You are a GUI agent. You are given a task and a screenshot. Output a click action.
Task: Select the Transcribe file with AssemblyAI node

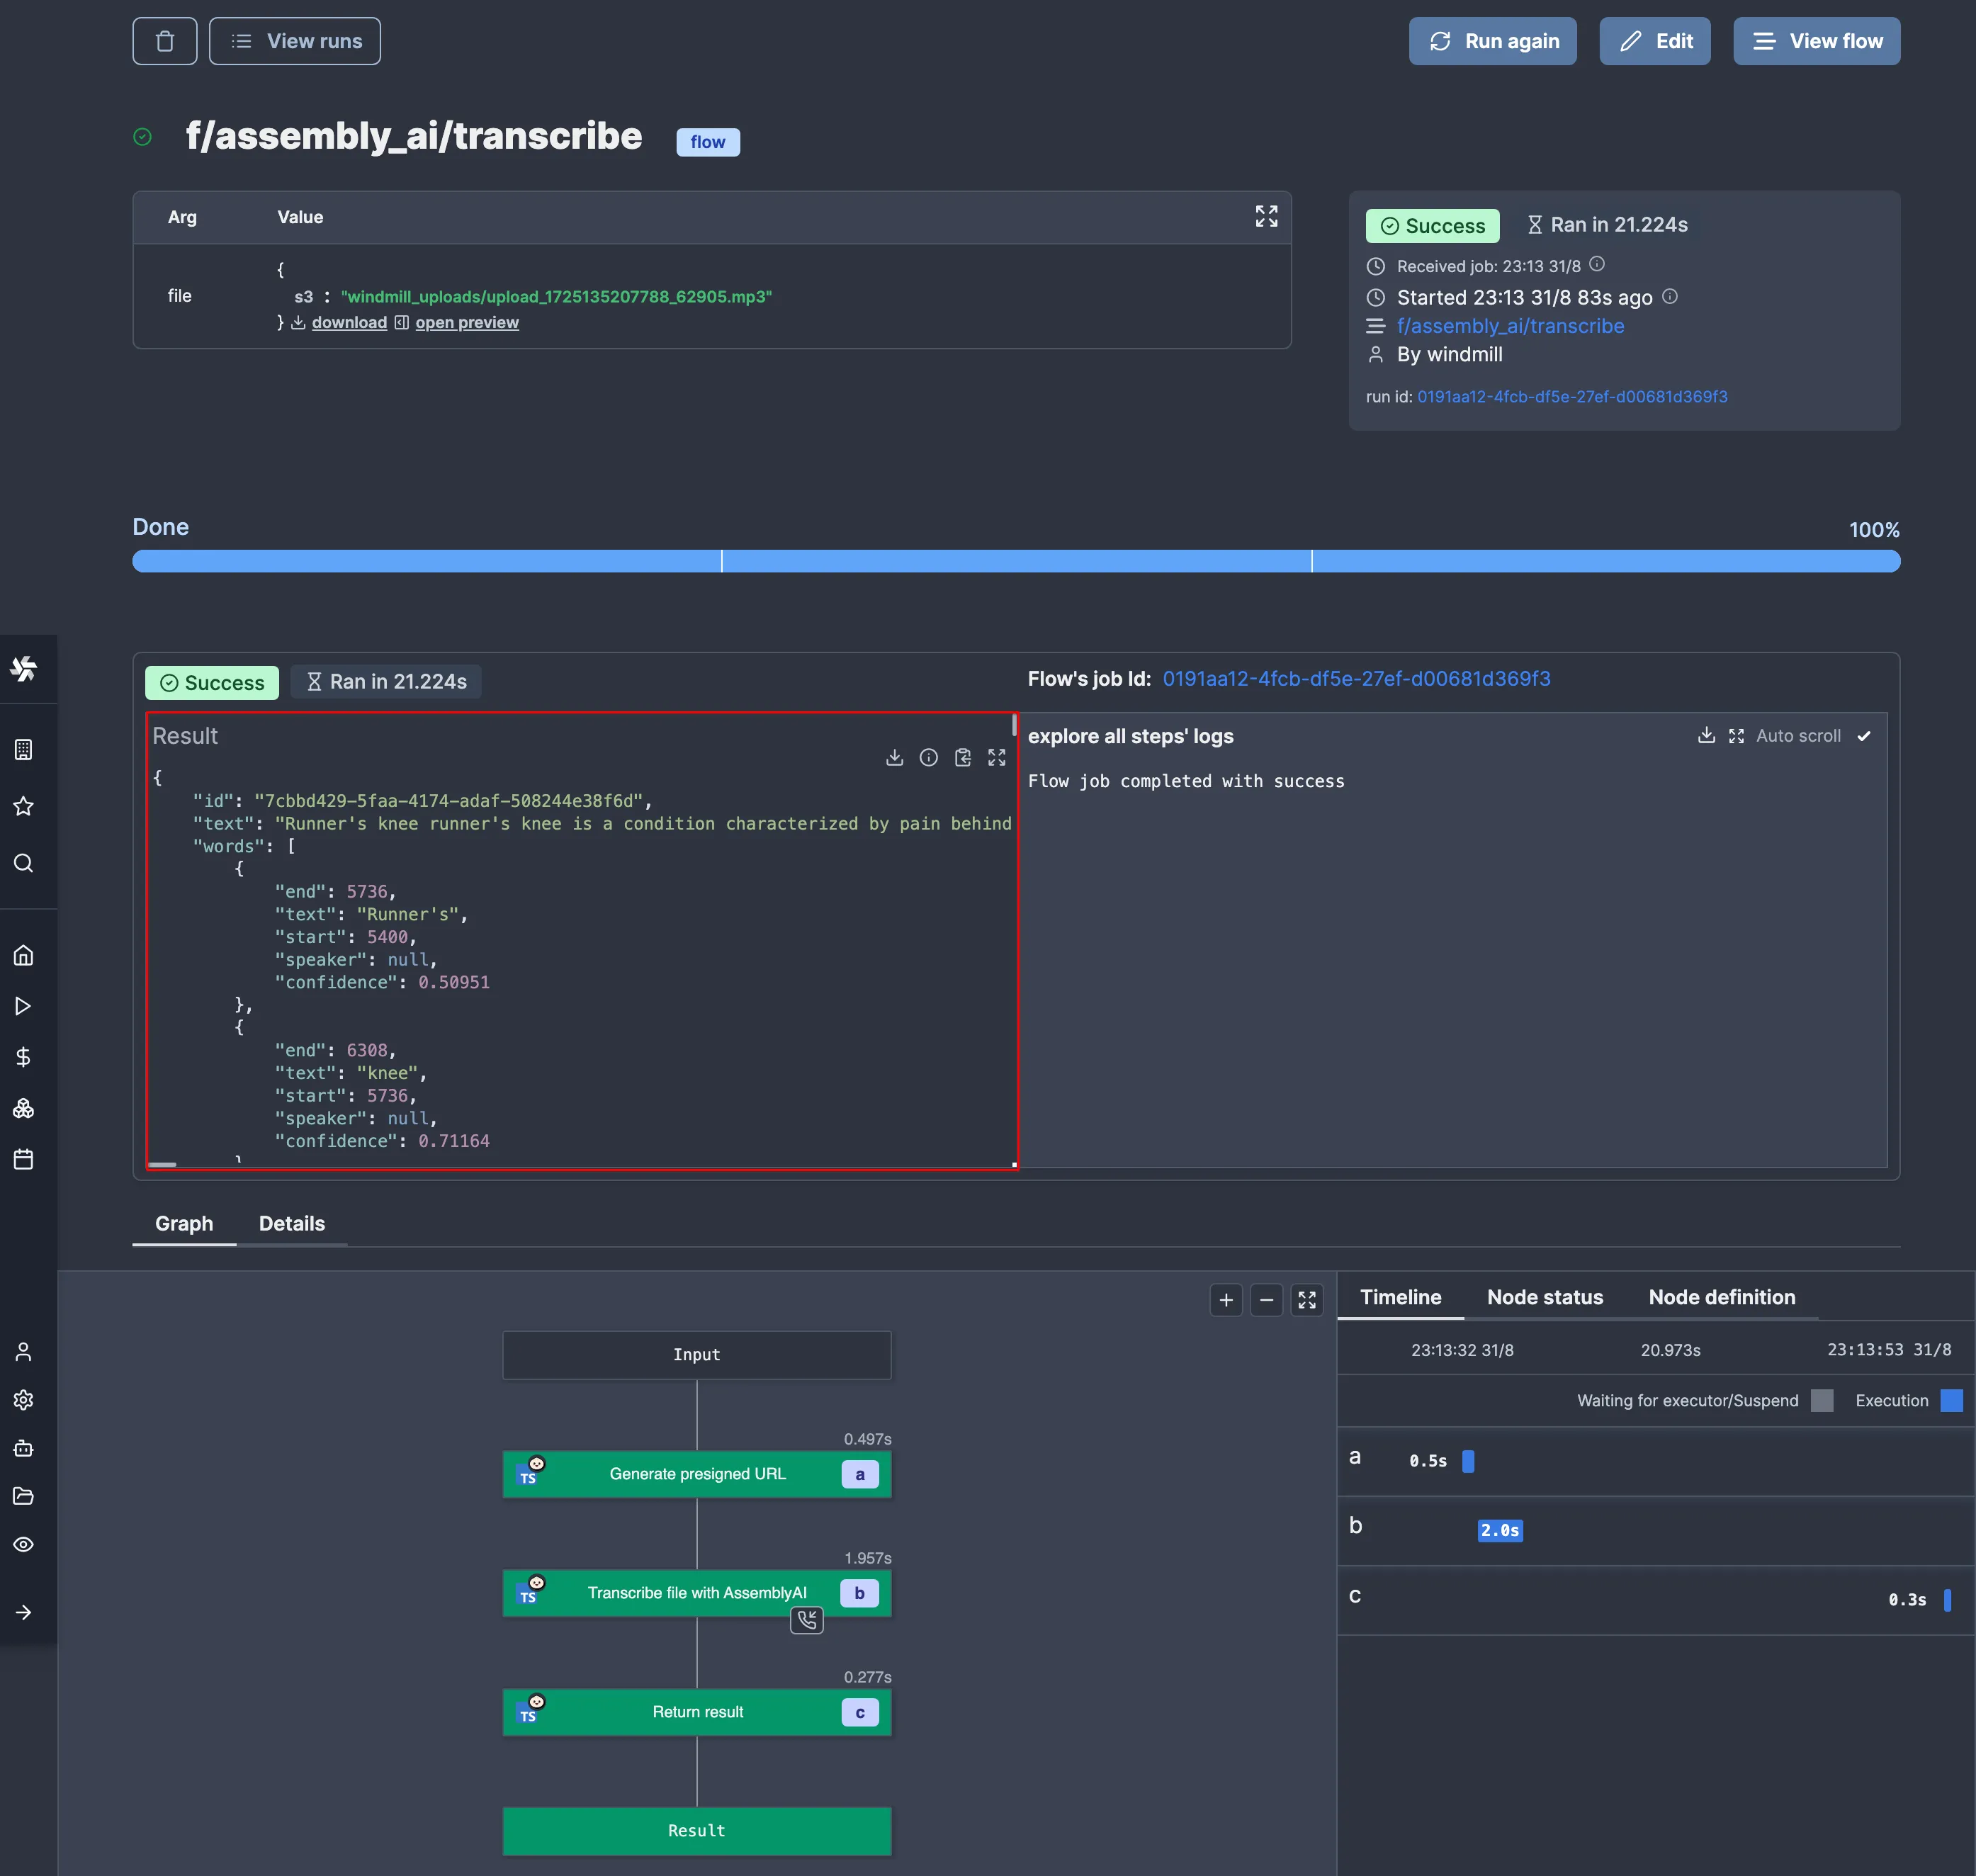point(696,1593)
